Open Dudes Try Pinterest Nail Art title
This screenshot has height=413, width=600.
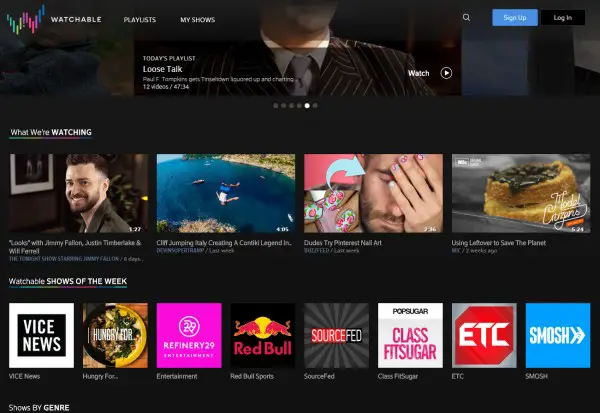342,243
